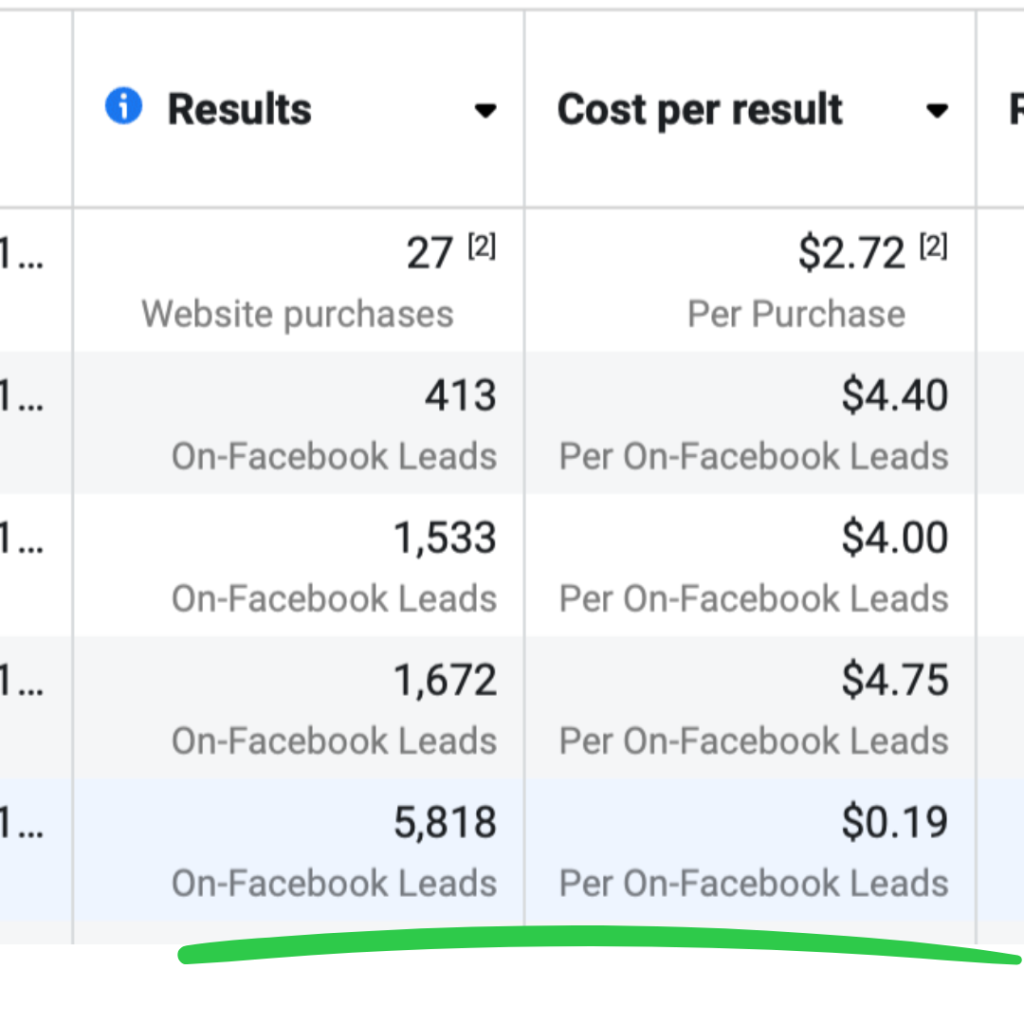The width and height of the screenshot is (1024, 1024).
Task: Select the 27 Website purchases cell
Action: pos(298,281)
